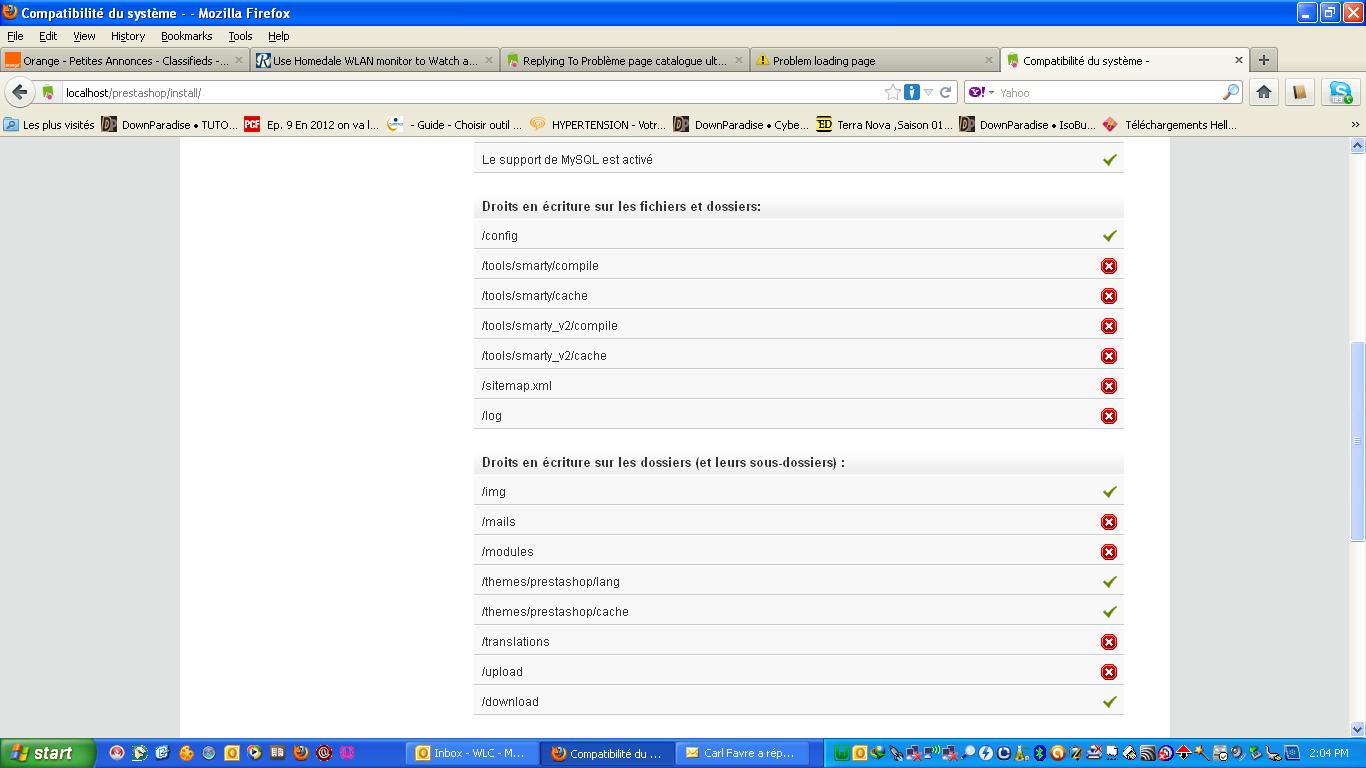Click the blue info icon in the address bar

click(911, 92)
